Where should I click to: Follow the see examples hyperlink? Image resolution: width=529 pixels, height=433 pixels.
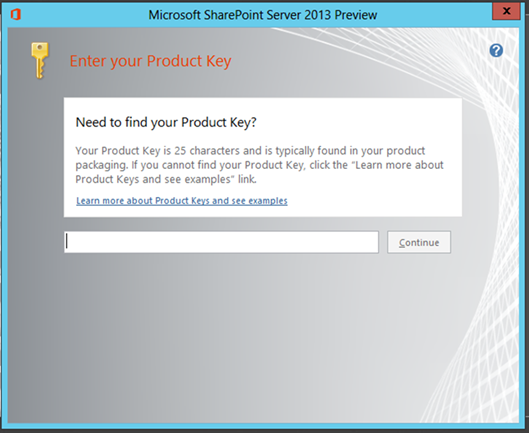182,201
